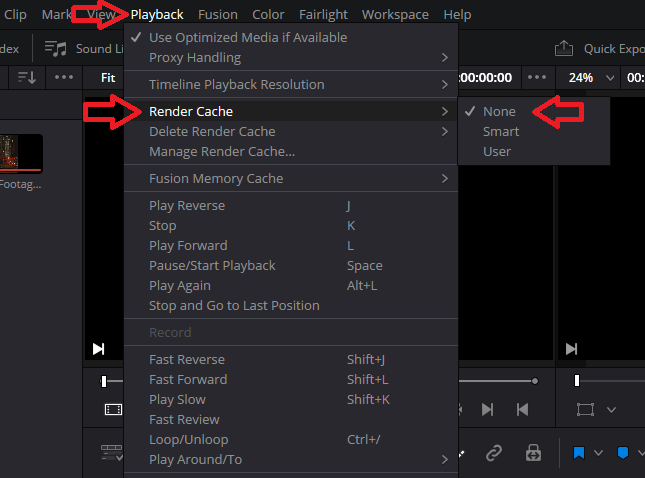The width and height of the screenshot is (645, 478).
Task: Choose Smart render cache mode
Action: (x=500, y=132)
